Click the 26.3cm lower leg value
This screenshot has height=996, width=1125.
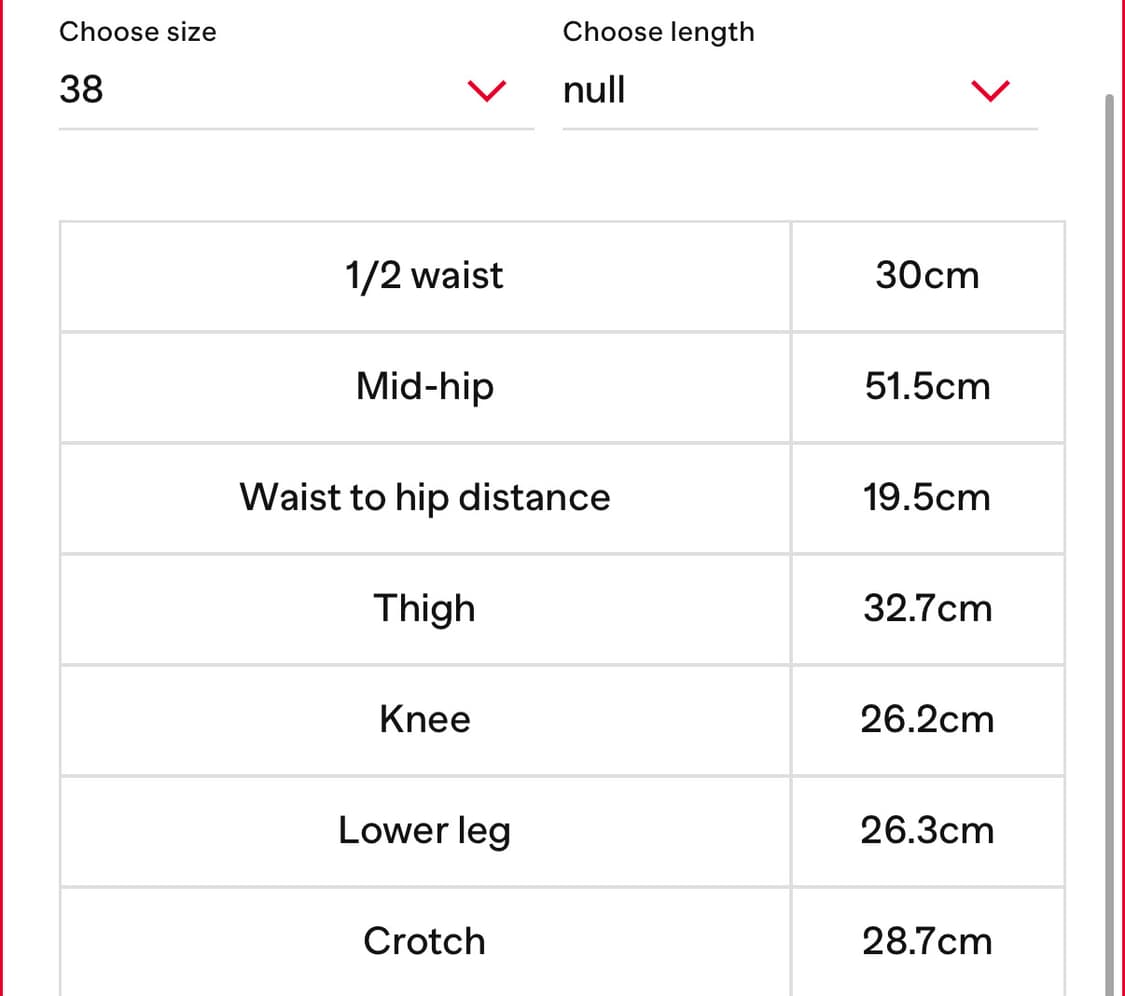(x=928, y=831)
